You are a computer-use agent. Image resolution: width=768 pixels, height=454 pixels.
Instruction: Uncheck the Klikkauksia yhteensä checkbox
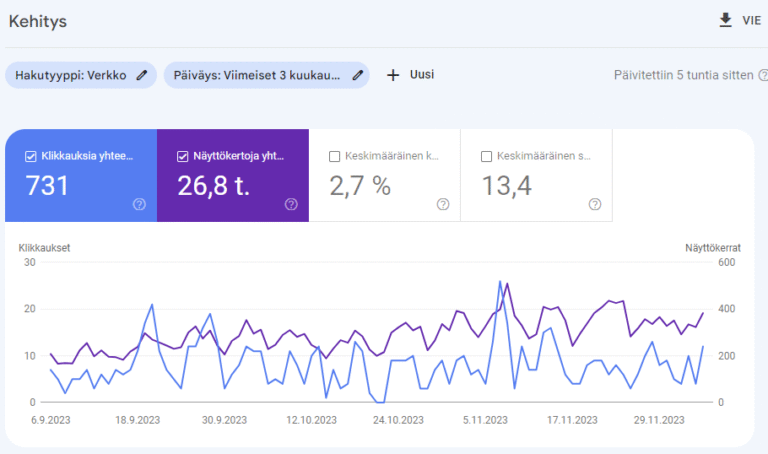click(30, 156)
